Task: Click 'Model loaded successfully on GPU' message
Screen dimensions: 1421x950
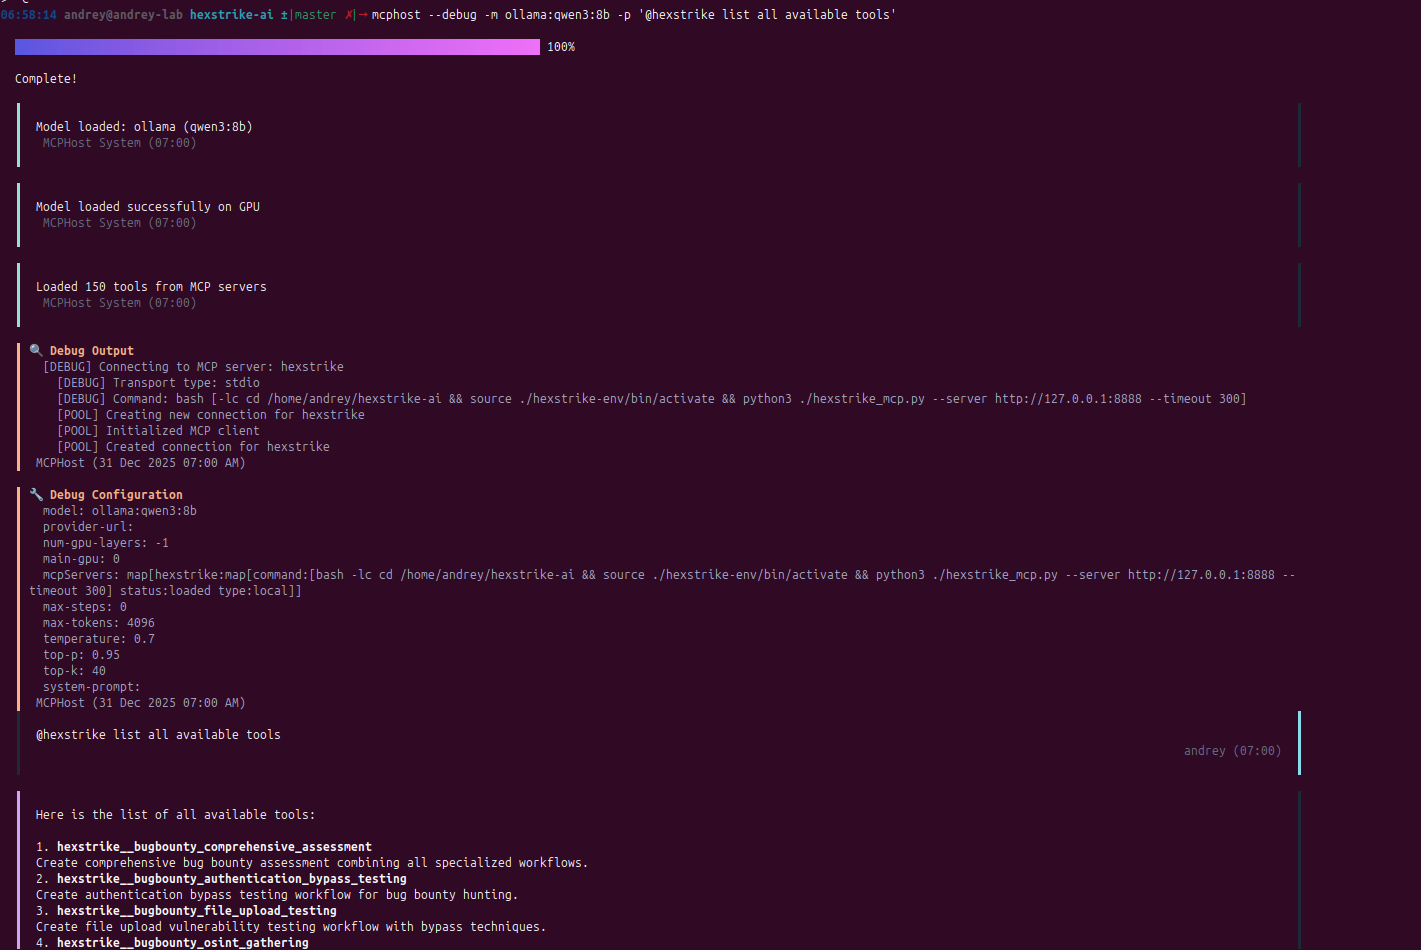Action: [x=148, y=207]
